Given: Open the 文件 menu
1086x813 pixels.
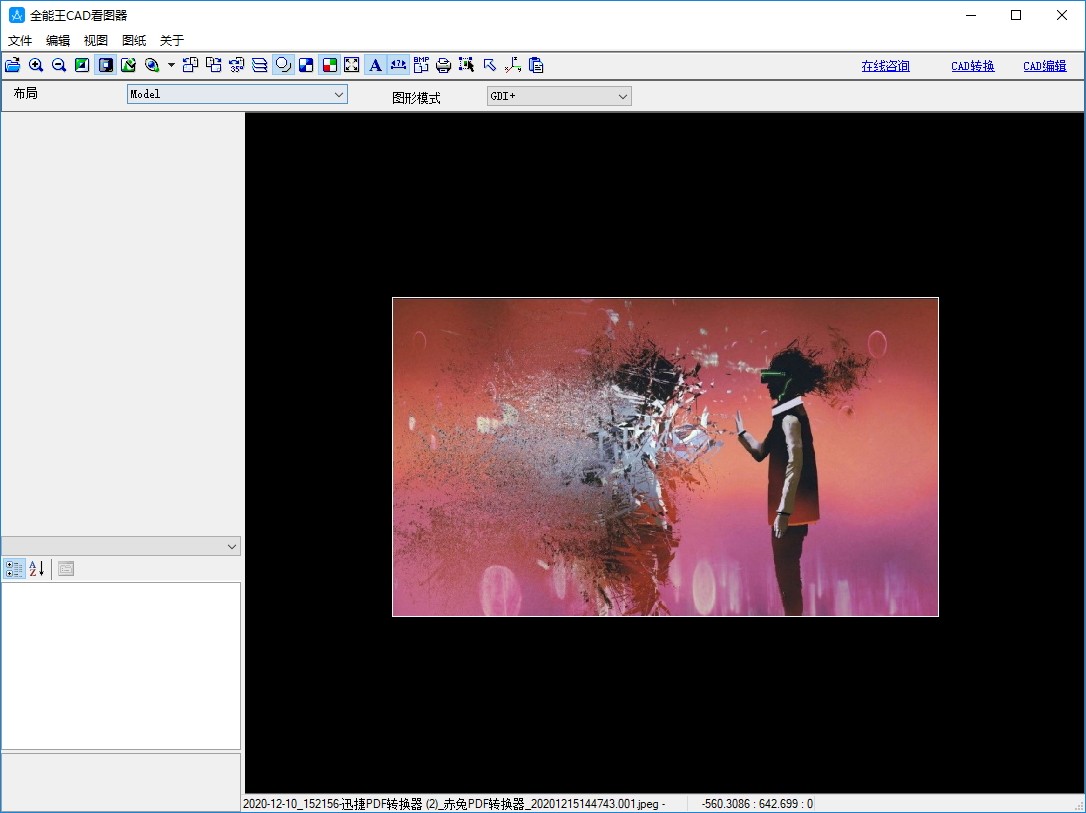Looking at the screenshot, I should click(x=20, y=41).
